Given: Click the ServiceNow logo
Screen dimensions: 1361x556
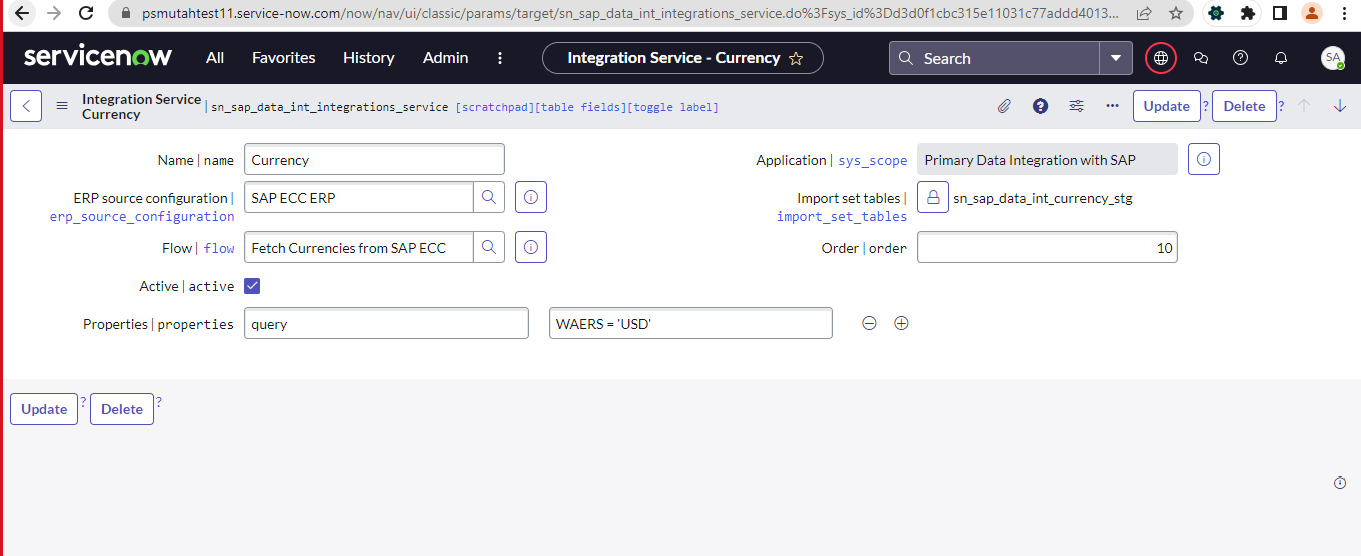Looking at the screenshot, I should coord(98,57).
